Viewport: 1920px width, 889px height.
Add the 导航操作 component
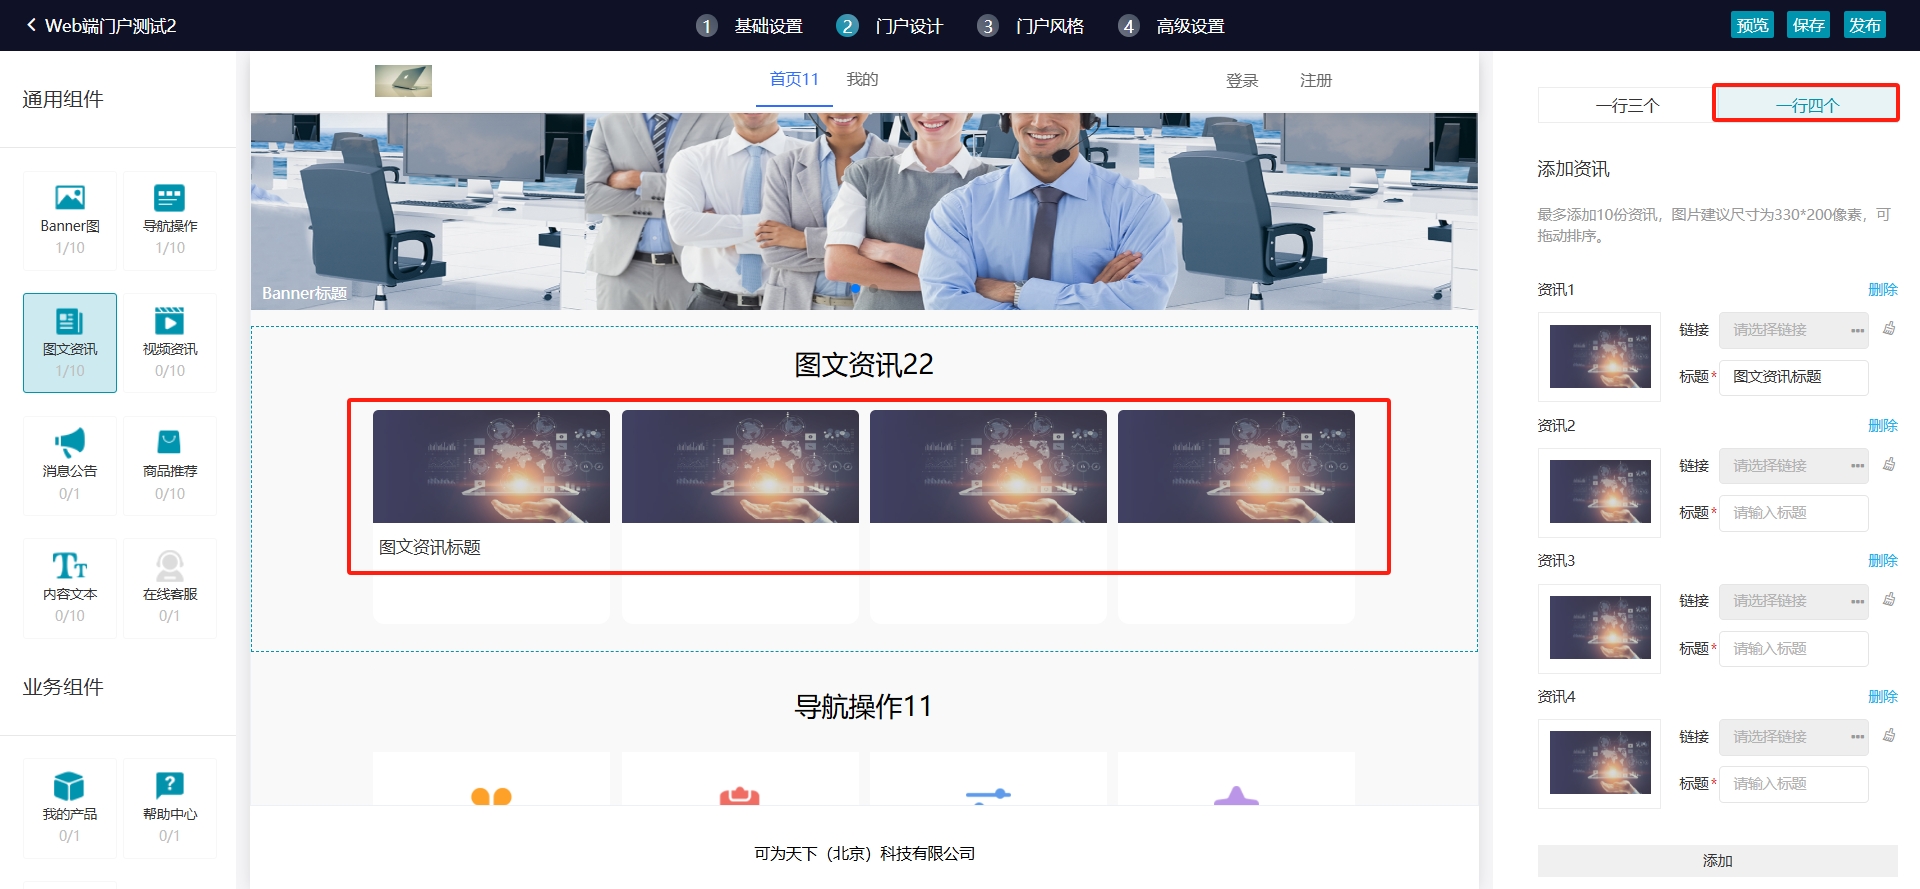[x=170, y=221]
